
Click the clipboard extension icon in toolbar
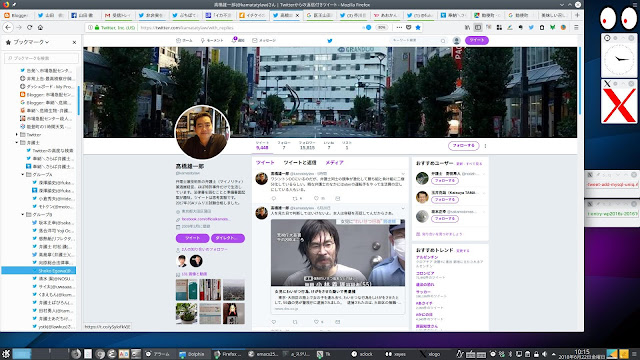(x=542, y=27)
